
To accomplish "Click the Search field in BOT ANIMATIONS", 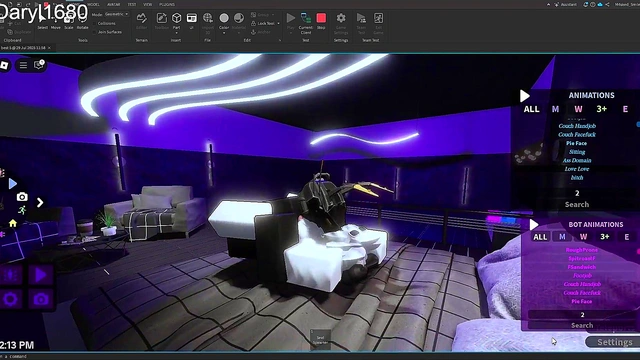I will (582, 325).
